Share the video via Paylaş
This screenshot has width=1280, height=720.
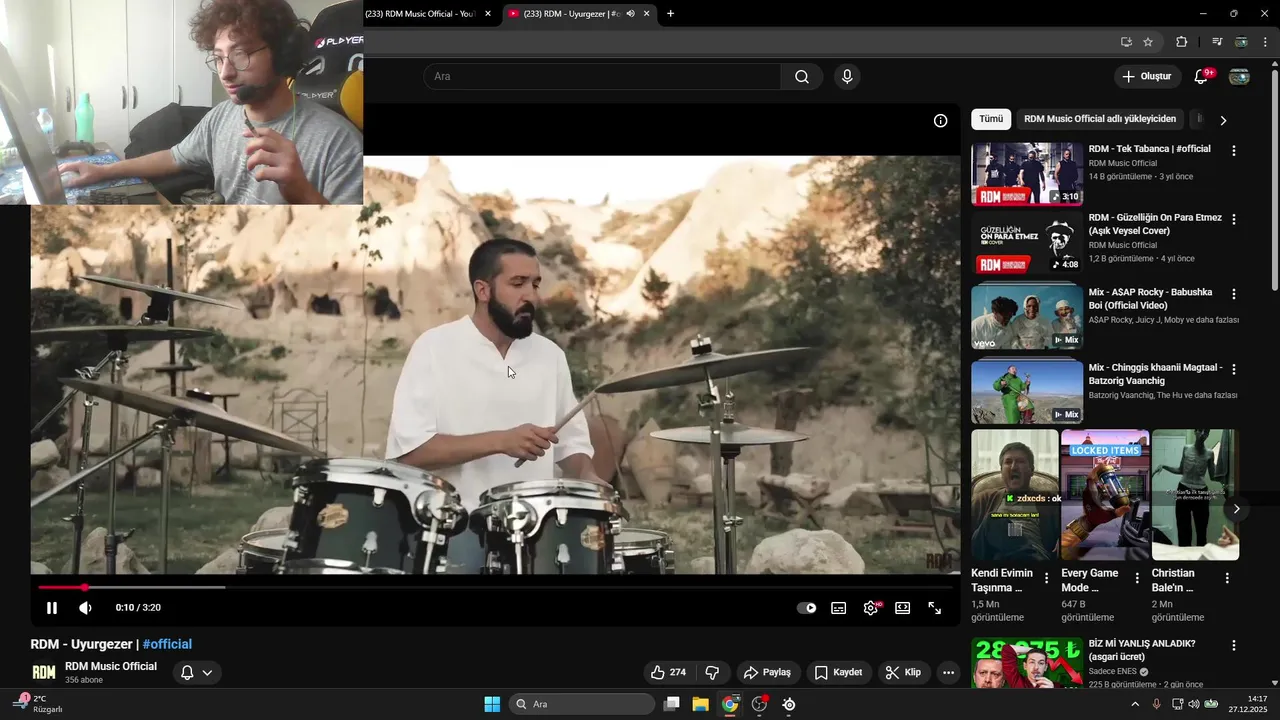767,672
